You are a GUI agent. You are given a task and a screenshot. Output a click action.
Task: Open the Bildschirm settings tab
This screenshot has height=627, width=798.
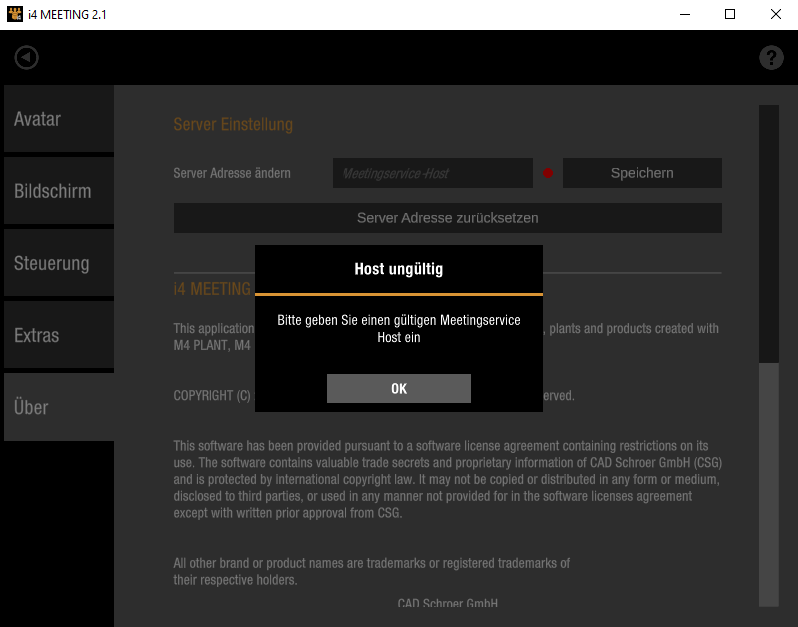58,191
